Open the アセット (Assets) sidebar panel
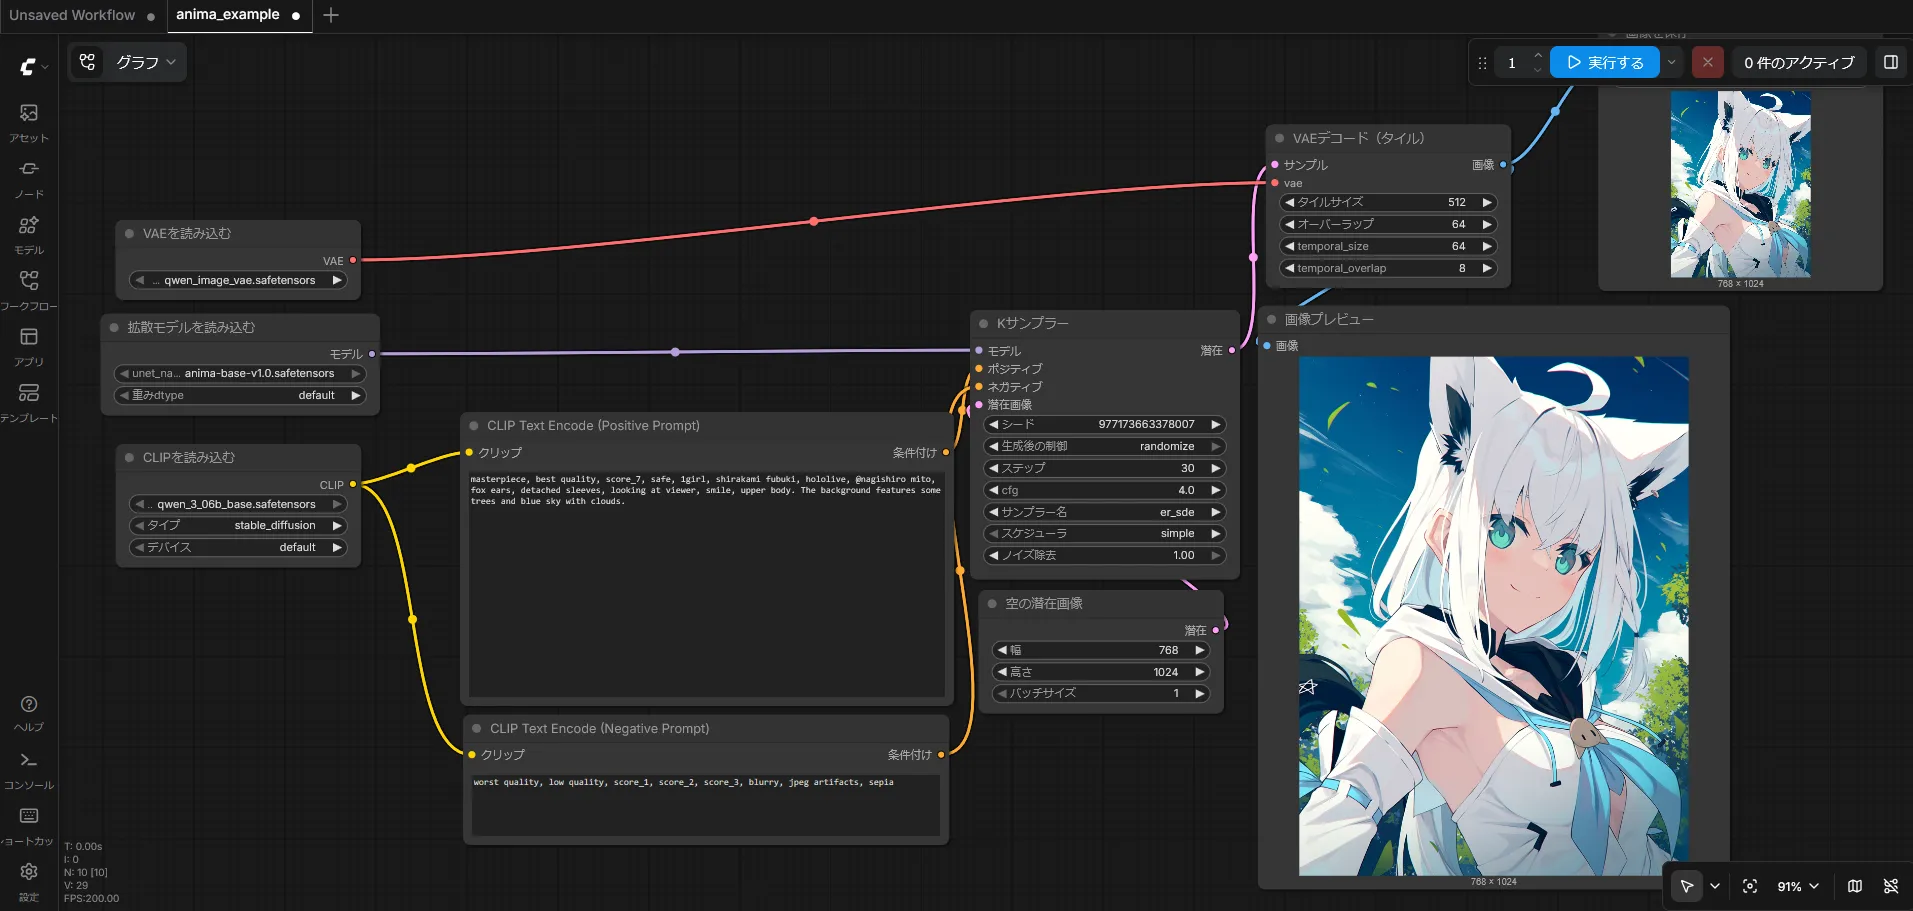This screenshot has height=911, width=1913. 29,123
